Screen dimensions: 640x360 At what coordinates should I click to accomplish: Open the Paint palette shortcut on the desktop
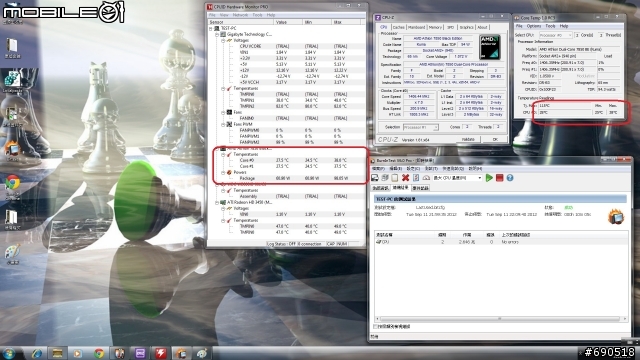(12, 252)
